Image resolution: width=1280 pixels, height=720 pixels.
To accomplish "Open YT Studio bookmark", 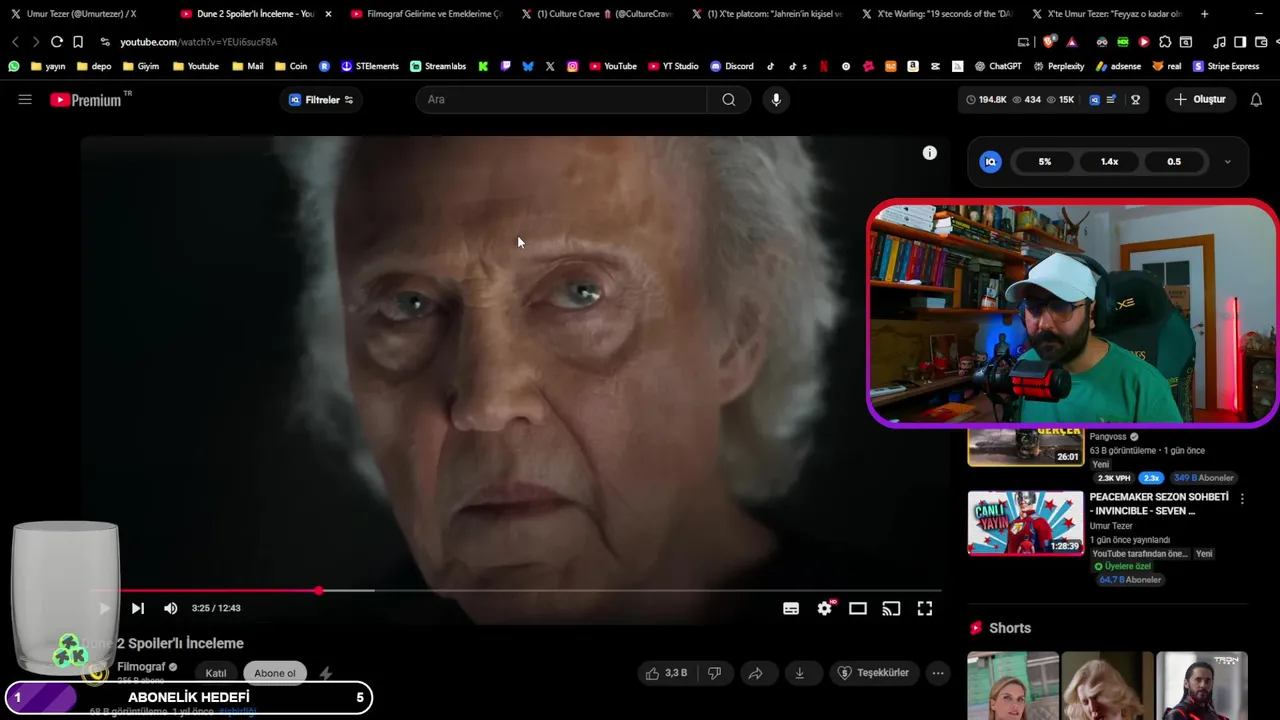I will 673,66.
